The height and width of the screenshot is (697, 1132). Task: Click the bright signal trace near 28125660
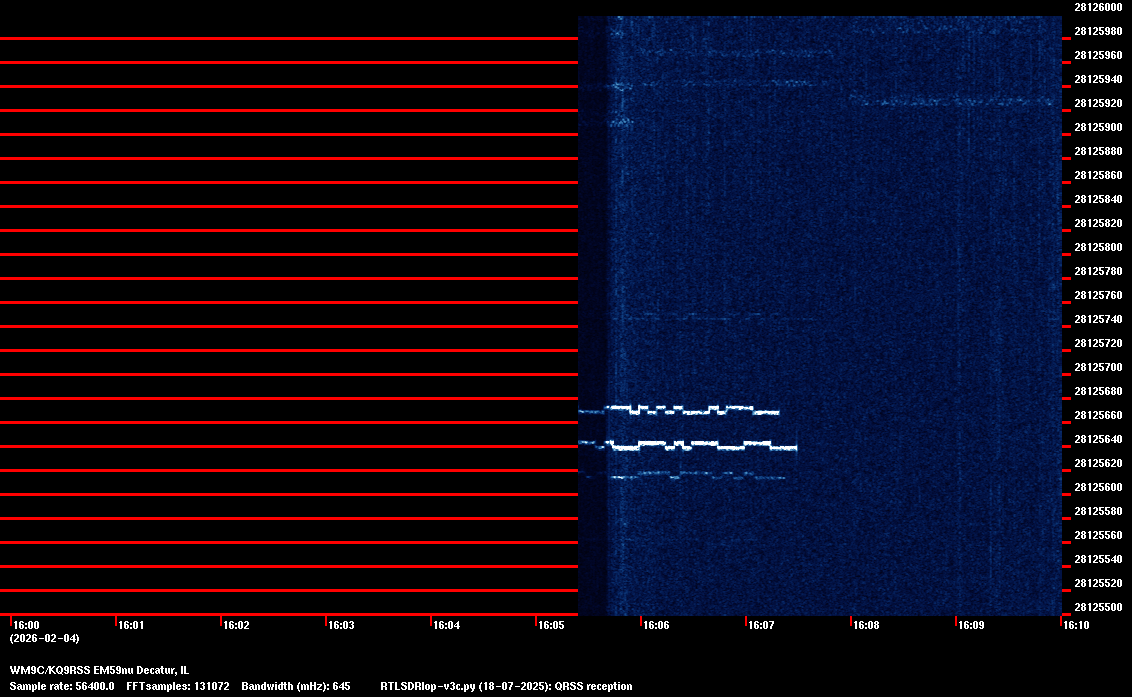(680, 409)
